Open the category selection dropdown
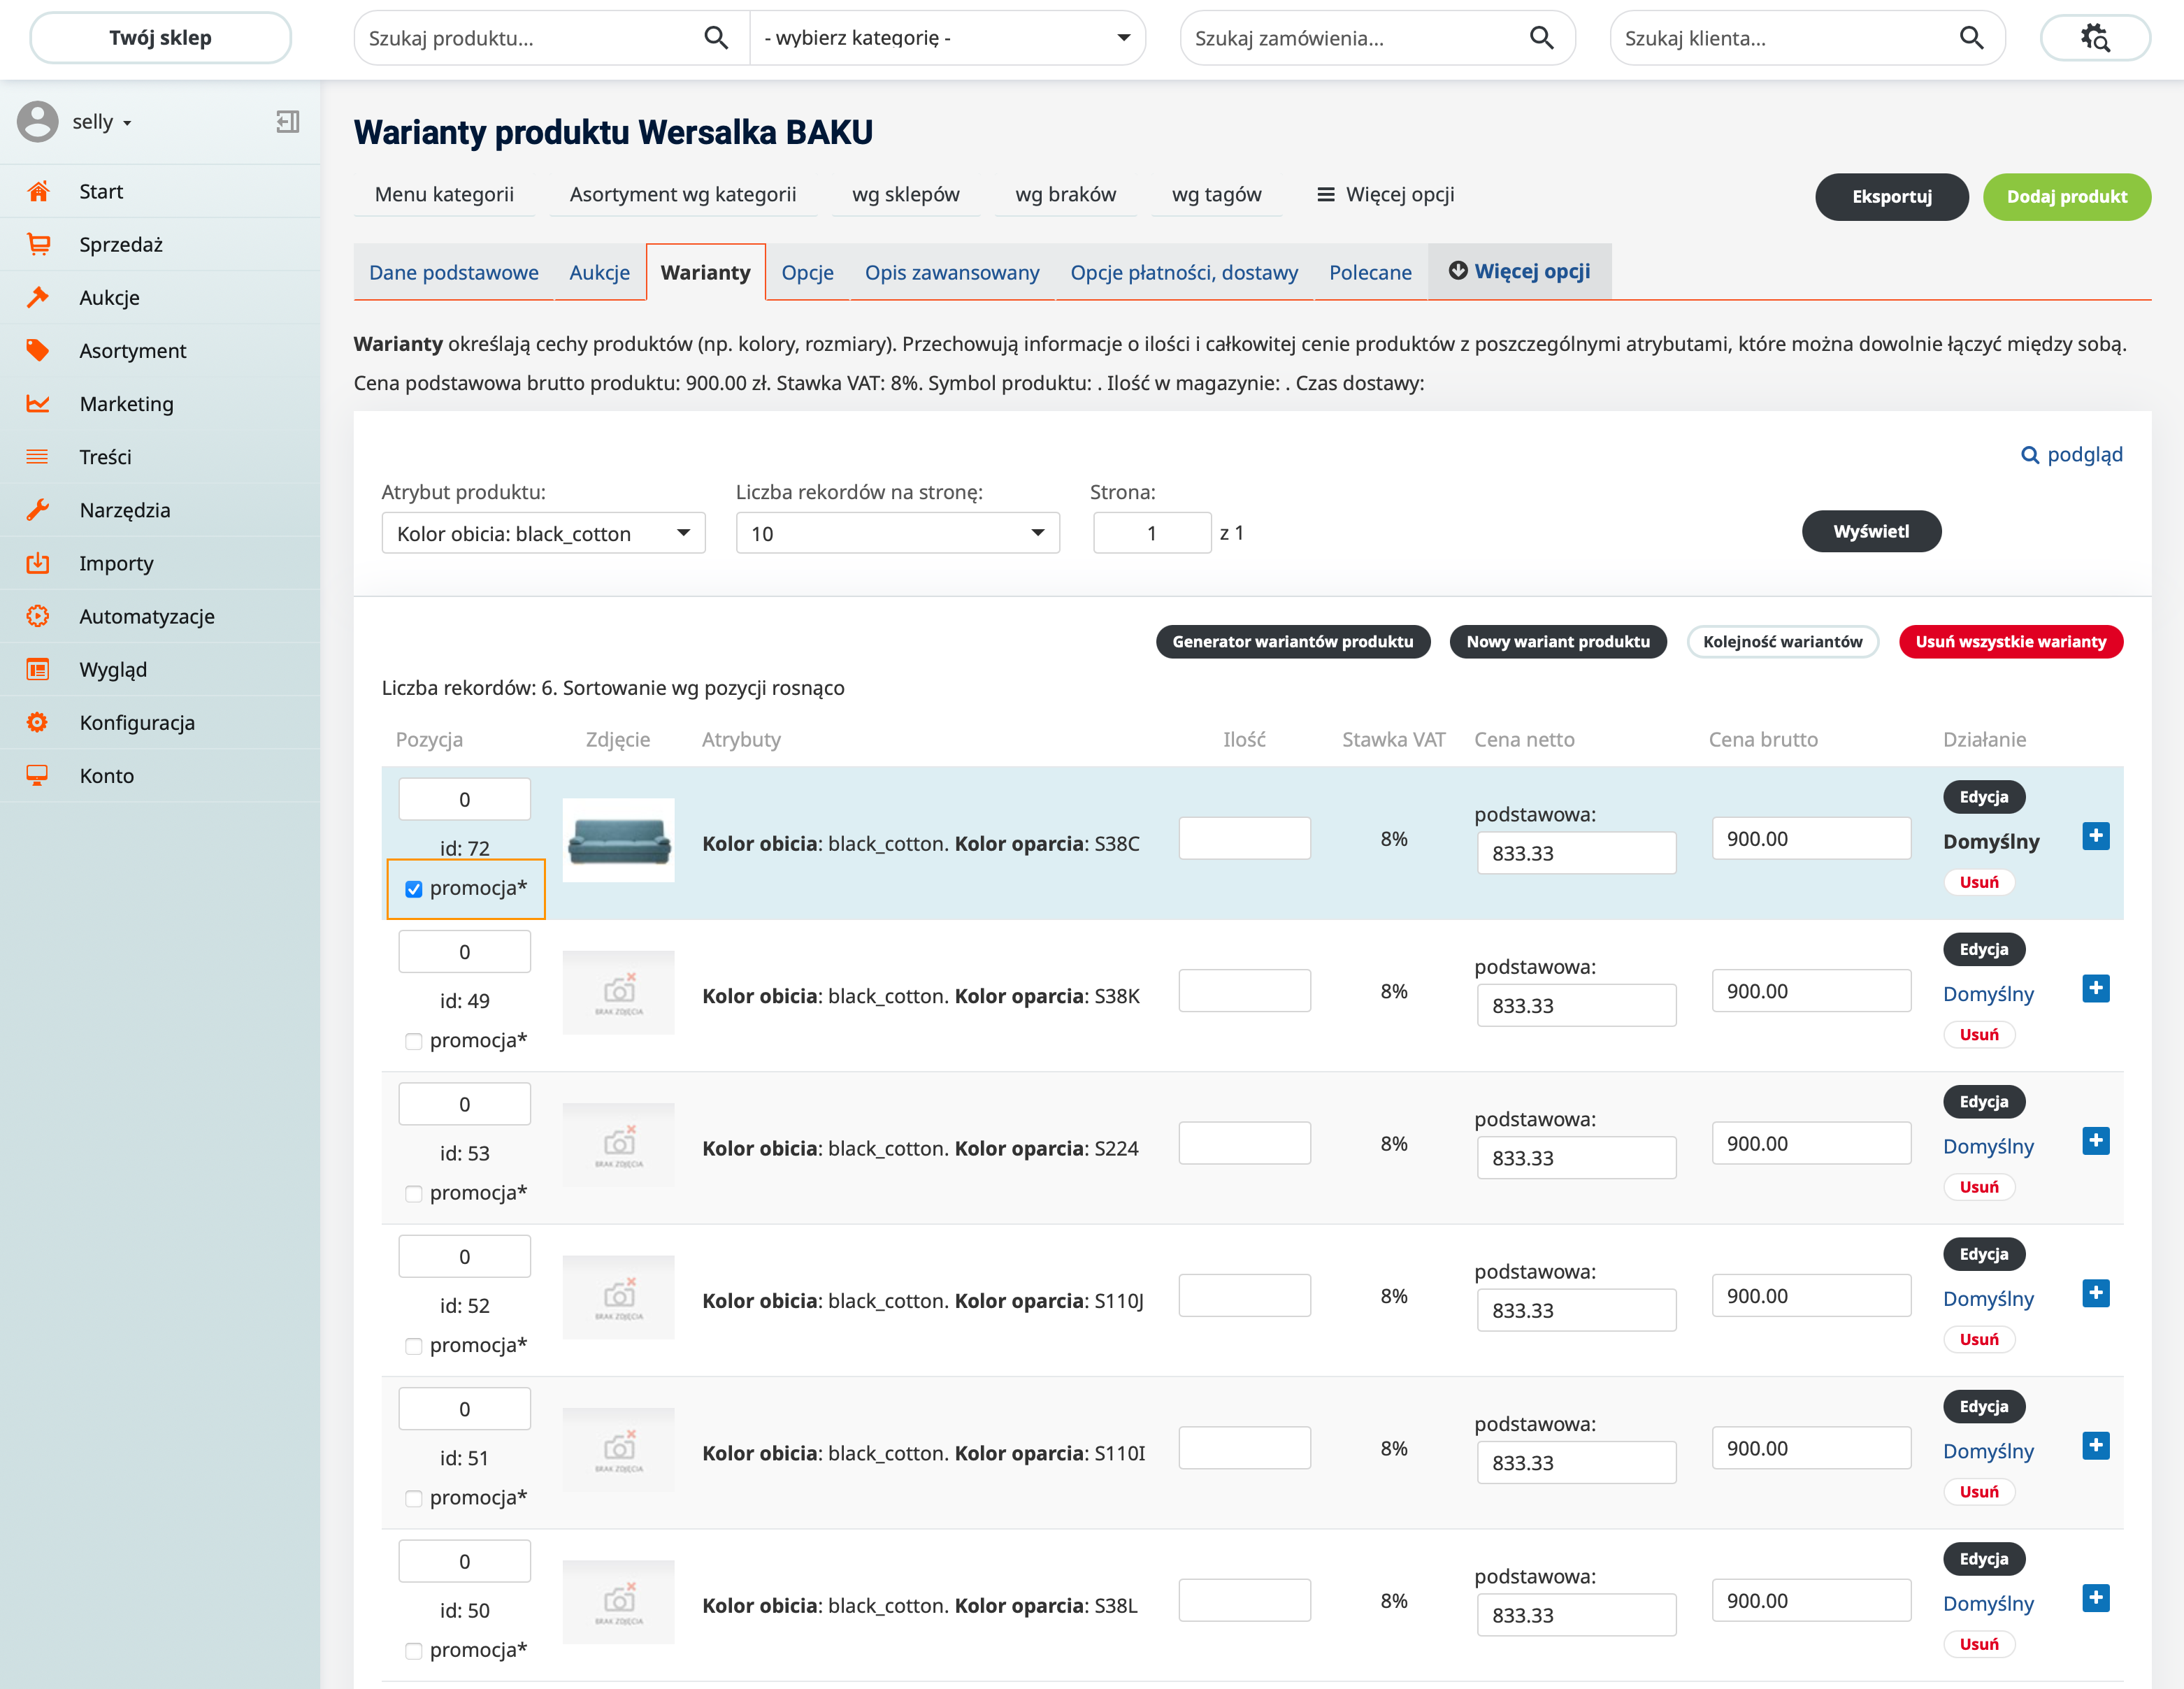The image size is (2184, 1689). pos(947,38)
